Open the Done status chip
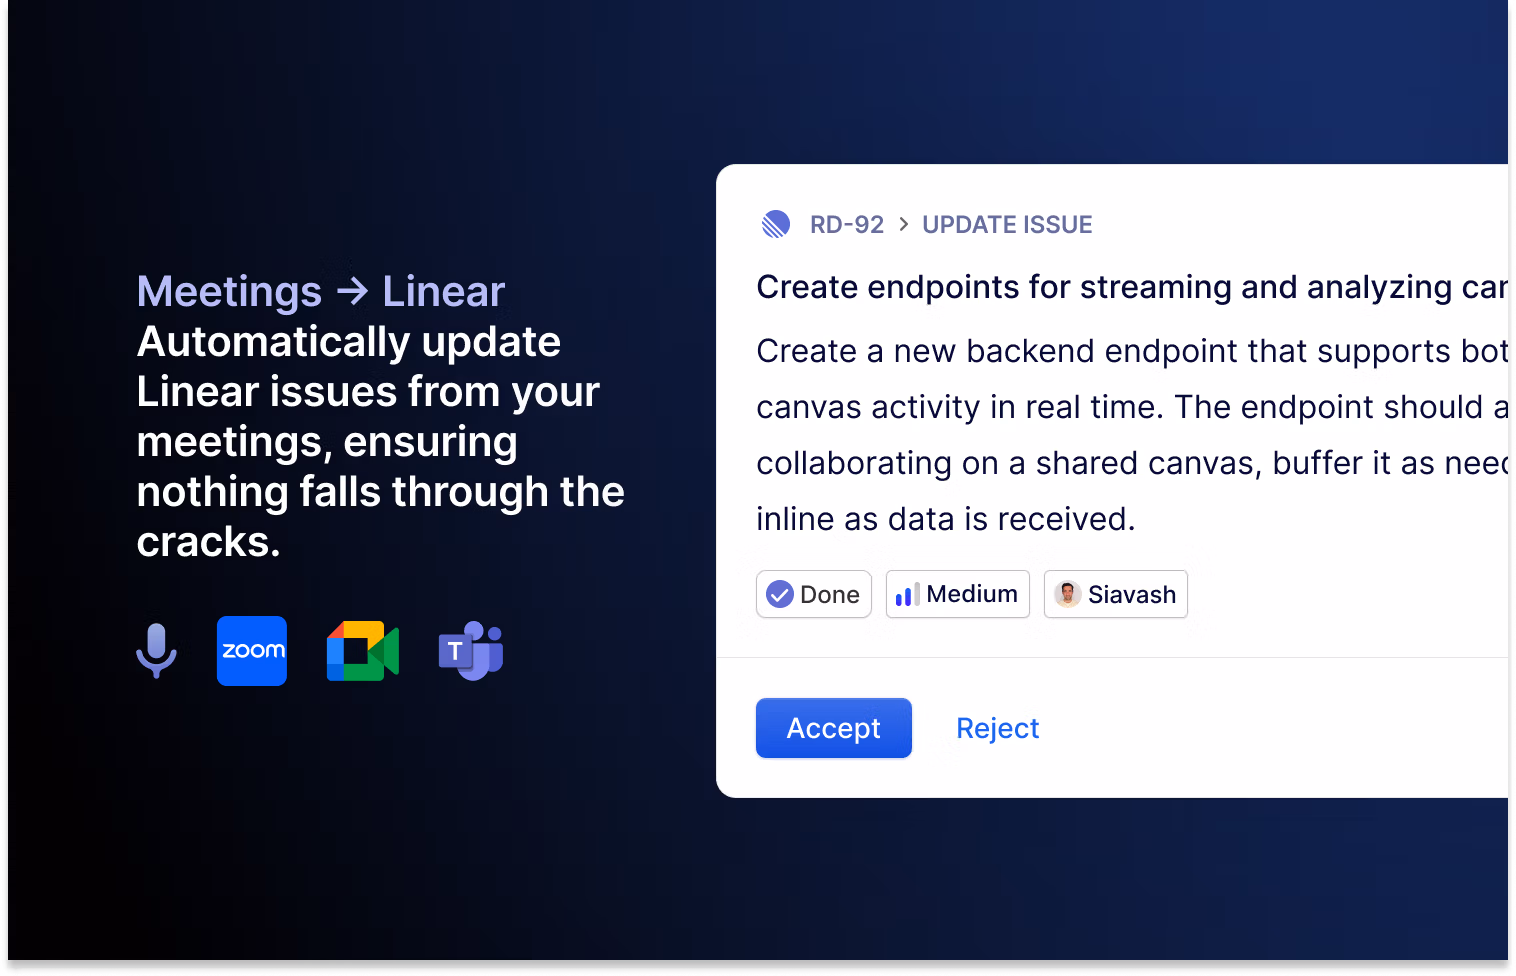Image resolution: width=1516 pixels, height=976 pixels. click(x=814, y=594)
